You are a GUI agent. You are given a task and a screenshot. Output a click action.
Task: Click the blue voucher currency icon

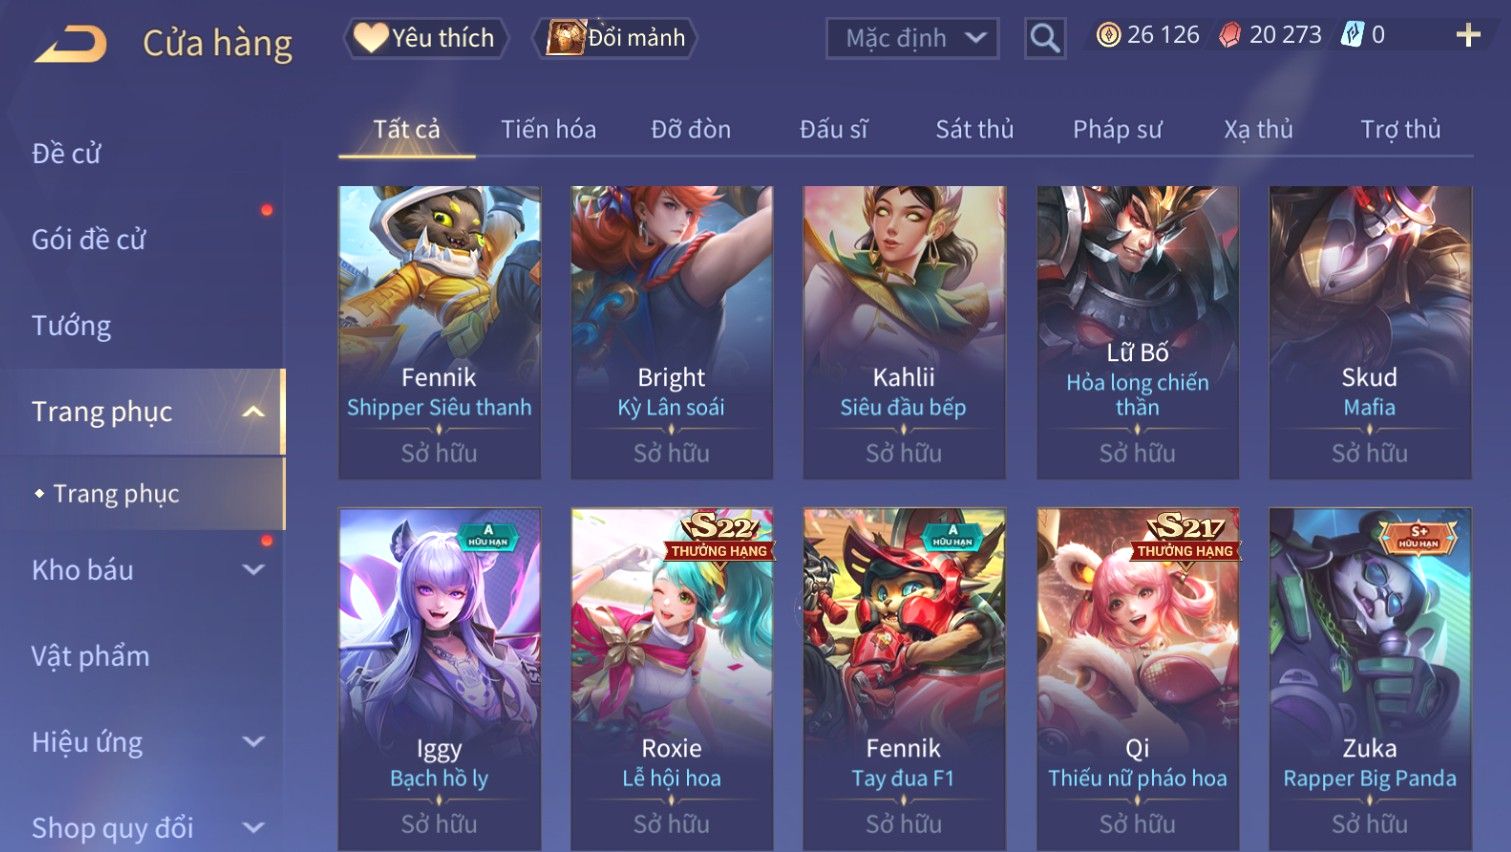(x=1352, y=35)
